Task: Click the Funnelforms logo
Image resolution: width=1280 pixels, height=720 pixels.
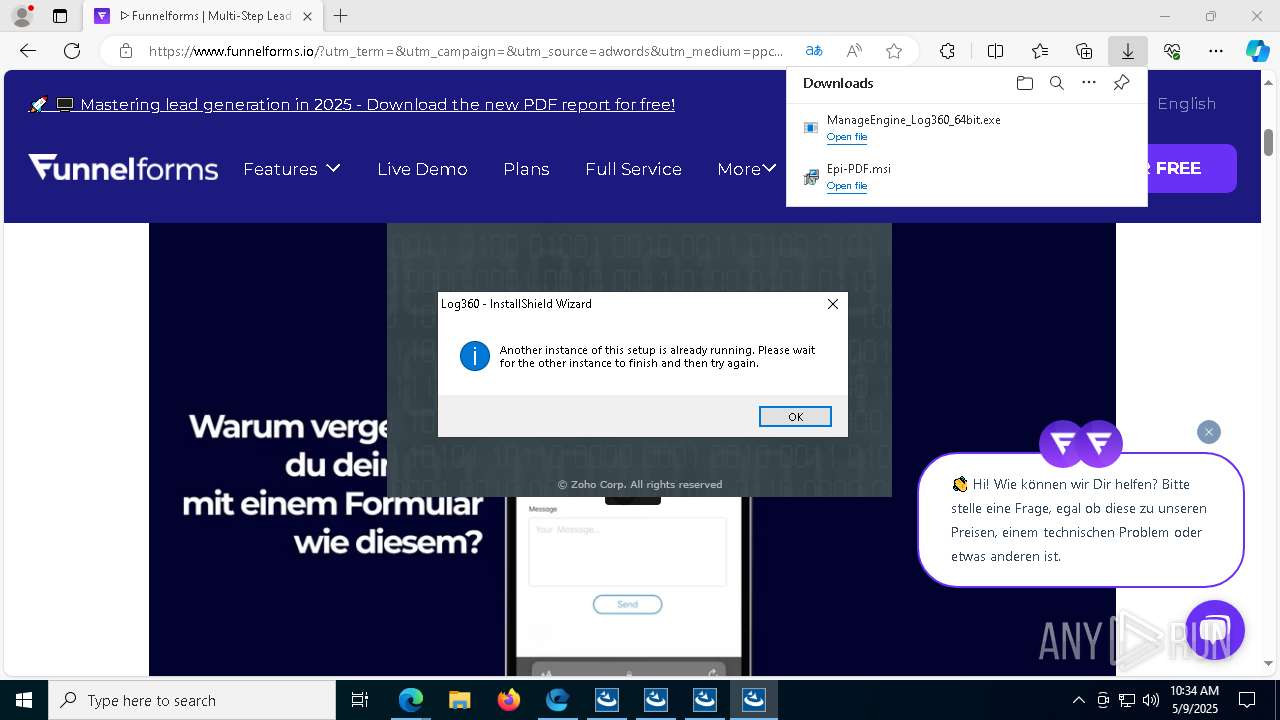Action: click(123, 168)
